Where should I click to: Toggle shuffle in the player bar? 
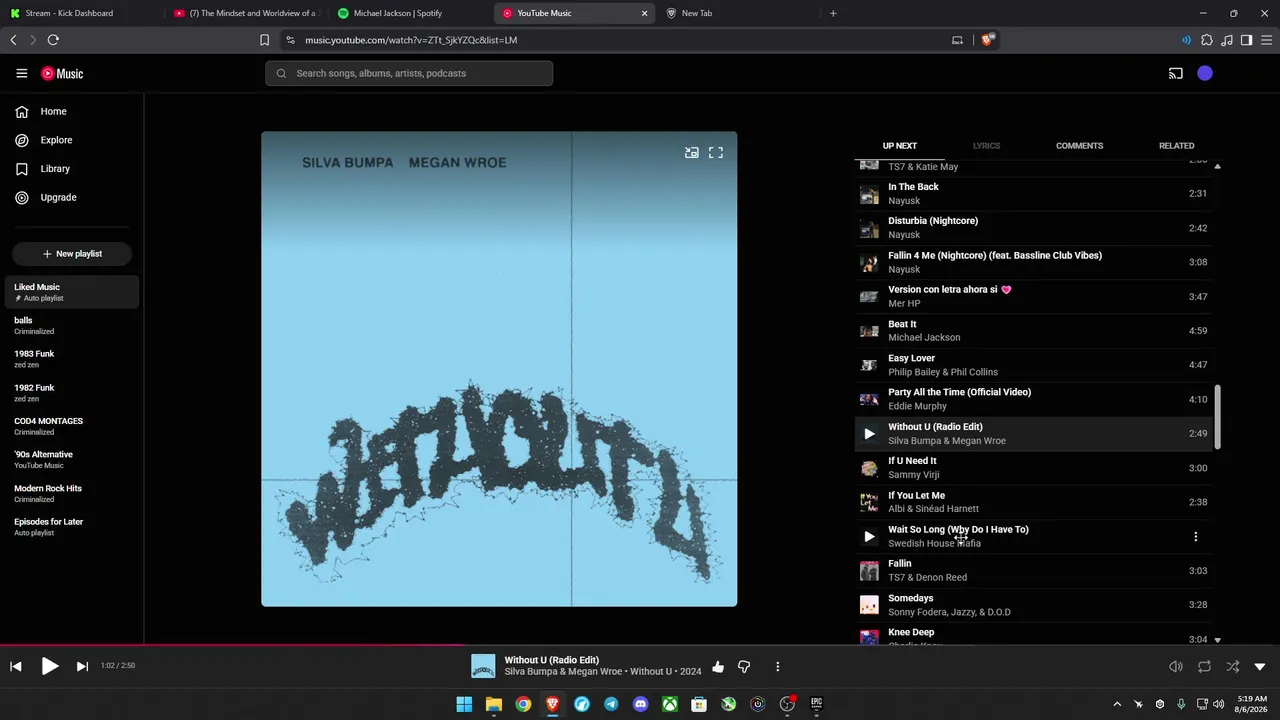(x=1232, y=667)
